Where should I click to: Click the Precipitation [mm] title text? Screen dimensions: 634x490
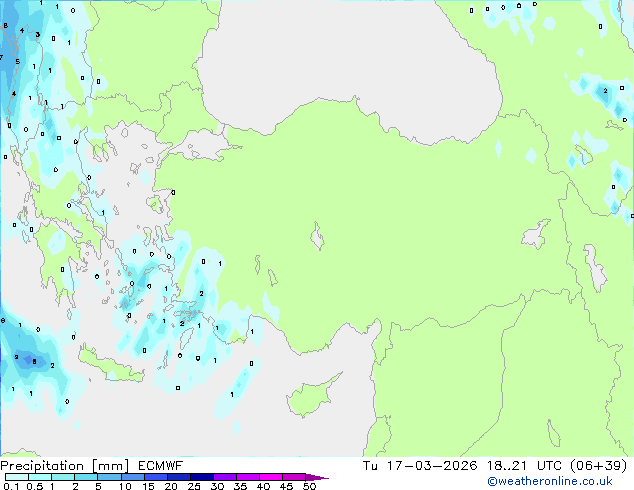tap(61, 465)
